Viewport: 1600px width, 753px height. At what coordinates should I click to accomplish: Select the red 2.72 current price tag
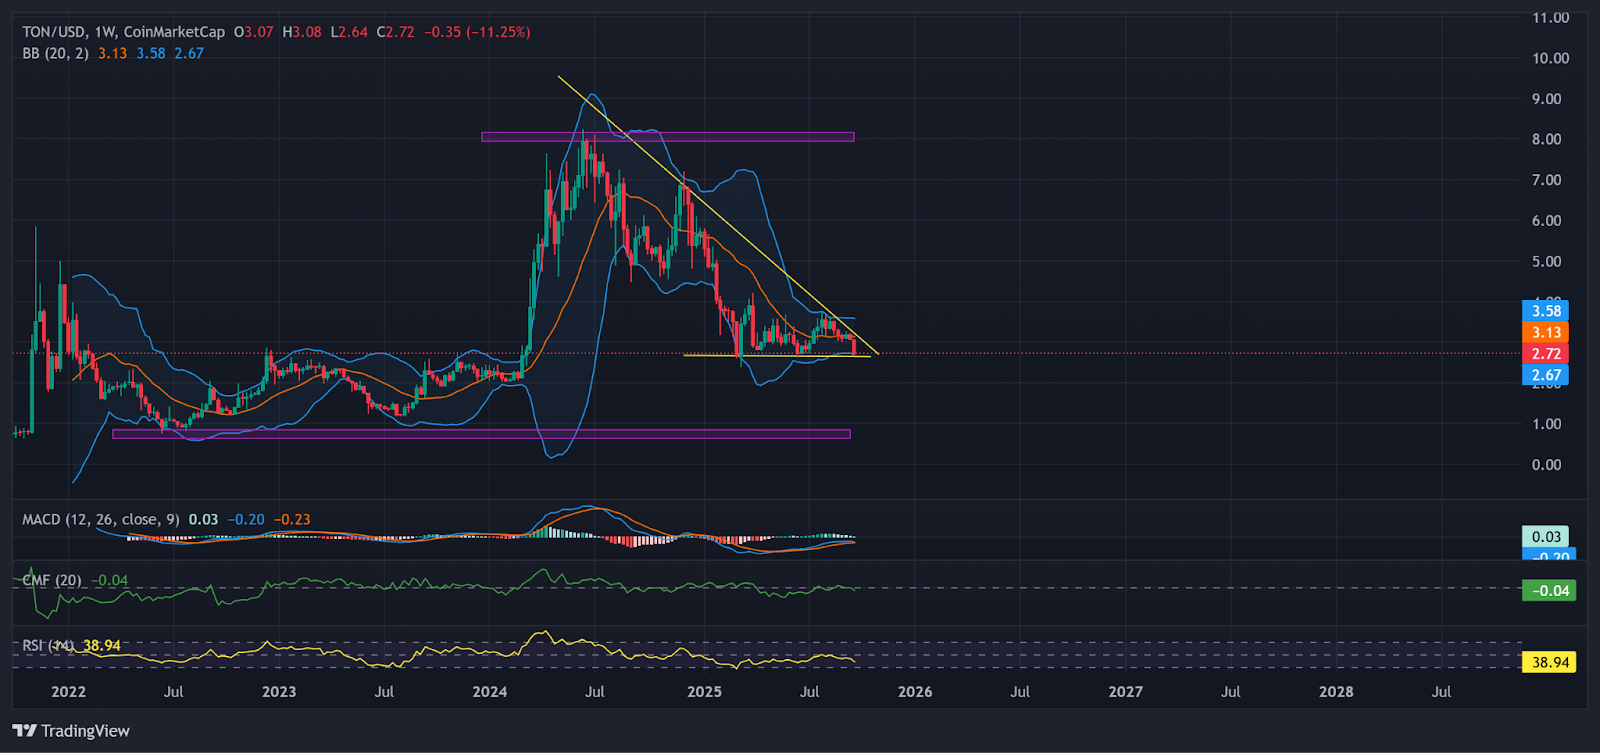tap(1545, 354)
